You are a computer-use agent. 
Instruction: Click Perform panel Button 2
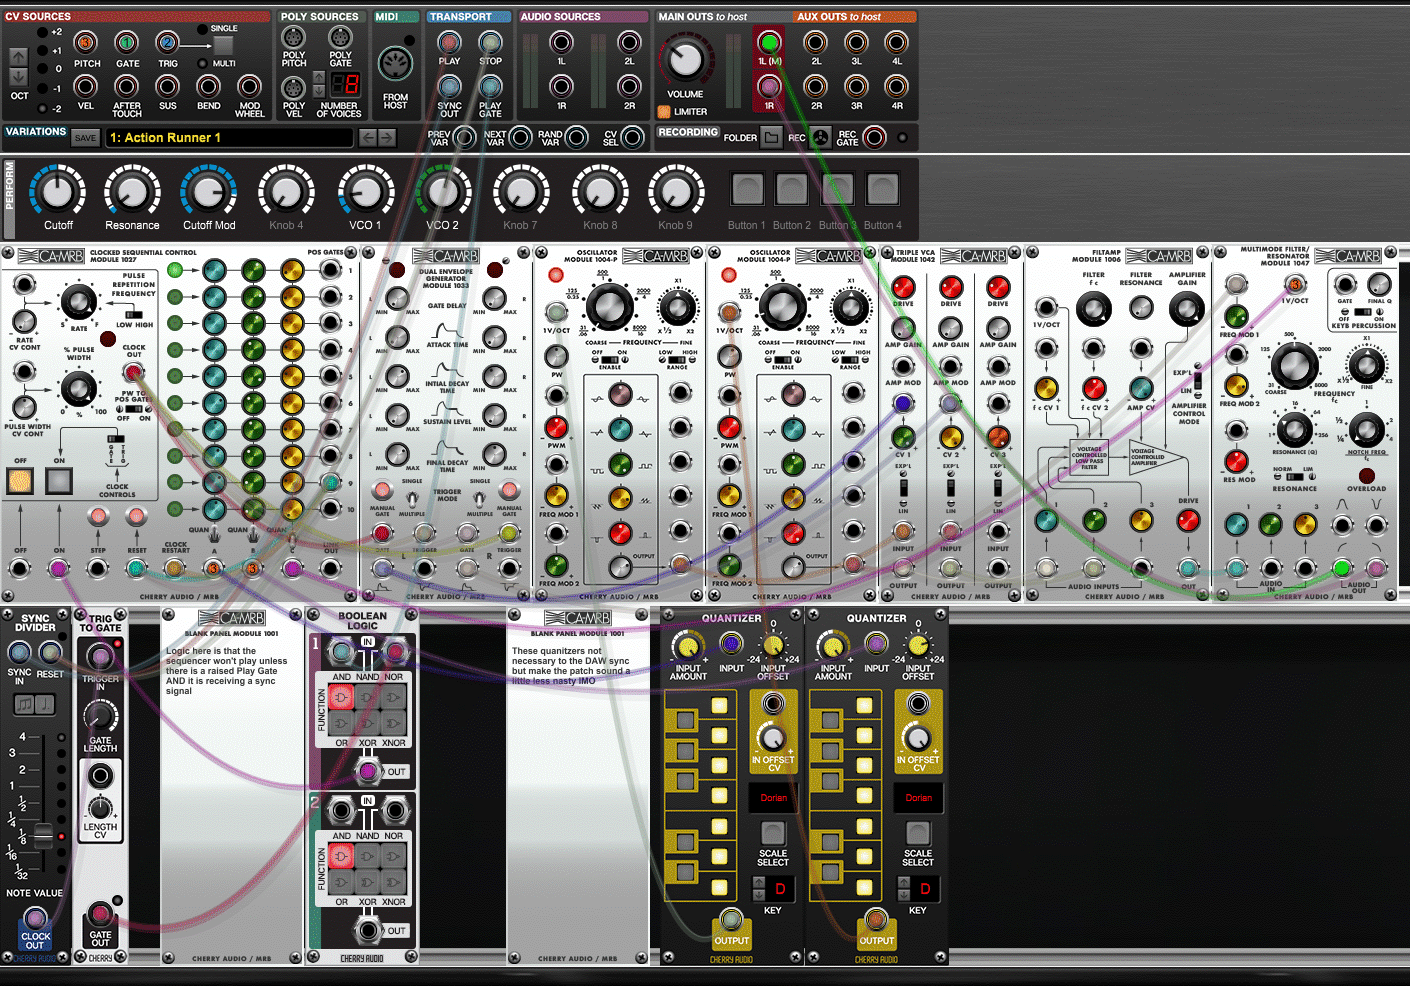[x=792, y=189]
